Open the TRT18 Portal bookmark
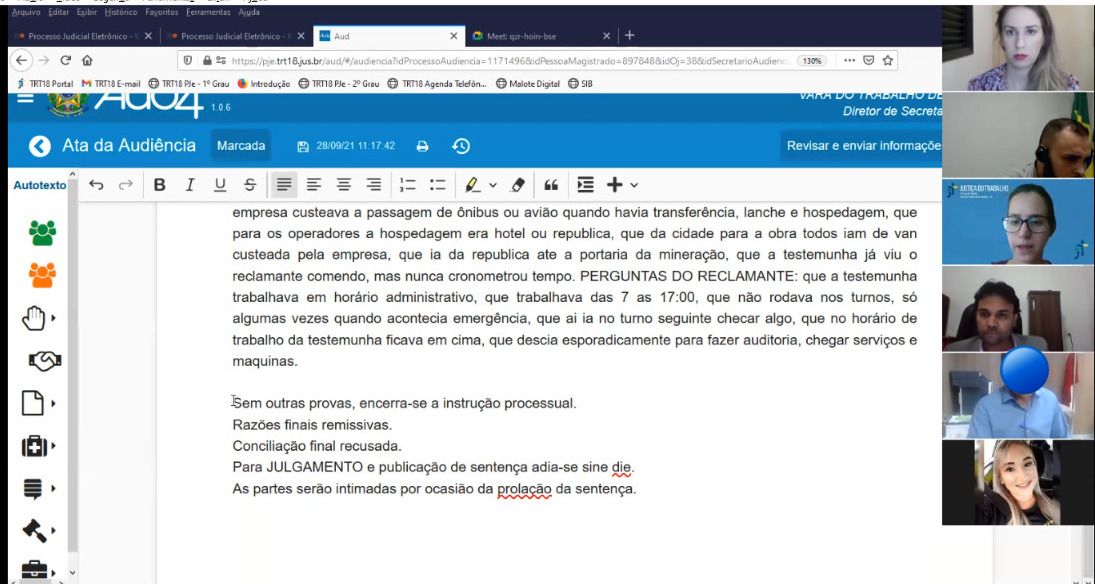This screenshot has width=1095, height=584. 45,84
